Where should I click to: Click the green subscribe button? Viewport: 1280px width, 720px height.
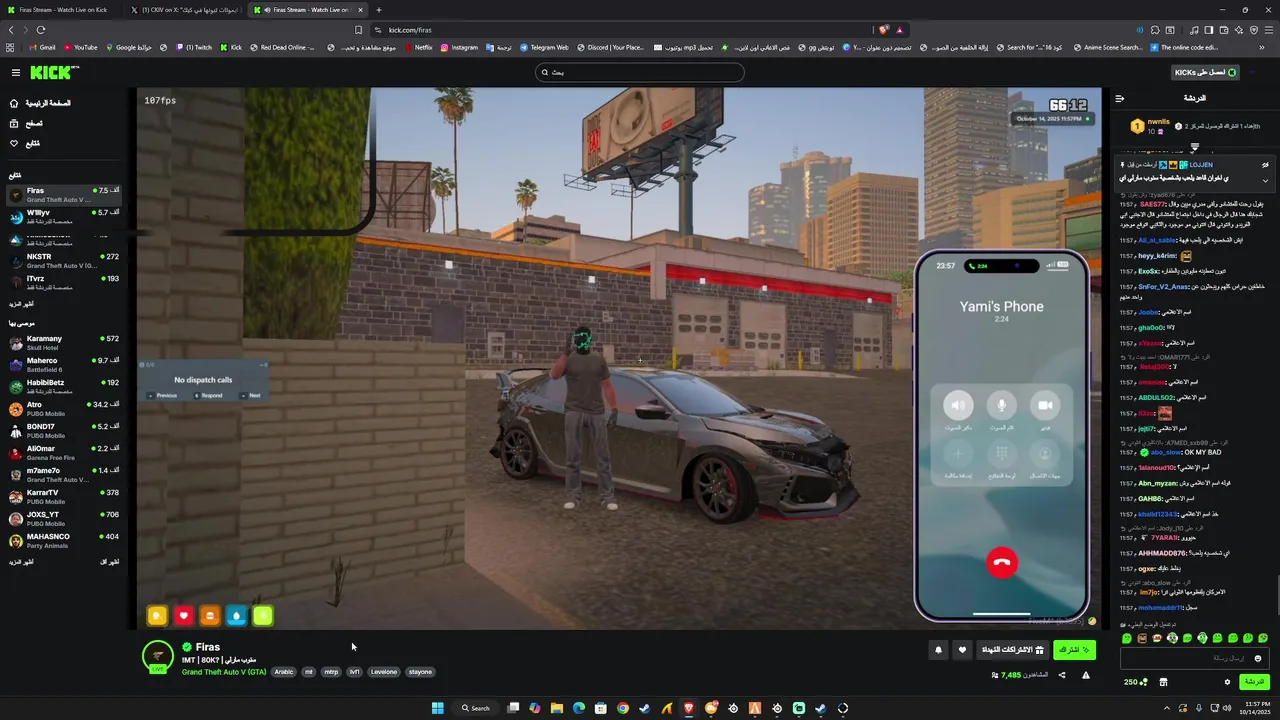[1074, 650]
